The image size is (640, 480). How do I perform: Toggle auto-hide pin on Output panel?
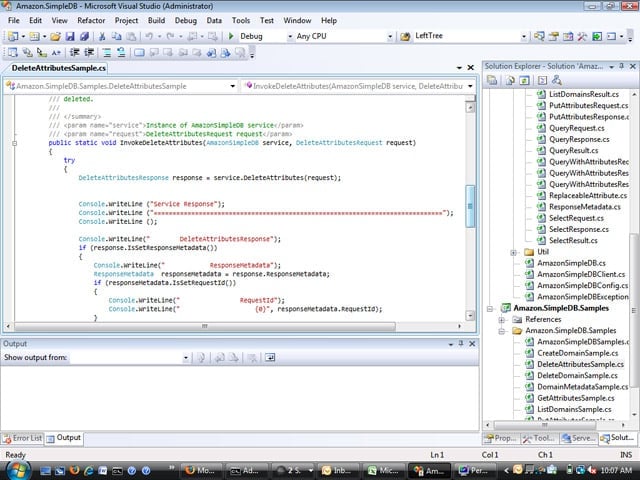[461, 344]
